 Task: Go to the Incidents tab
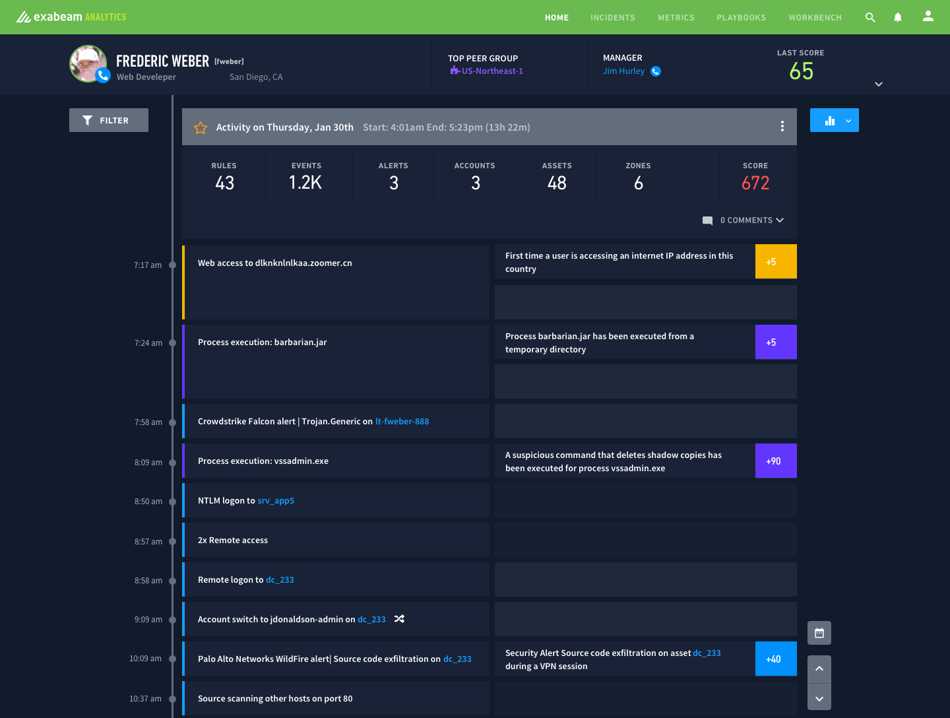pos(612,17)
